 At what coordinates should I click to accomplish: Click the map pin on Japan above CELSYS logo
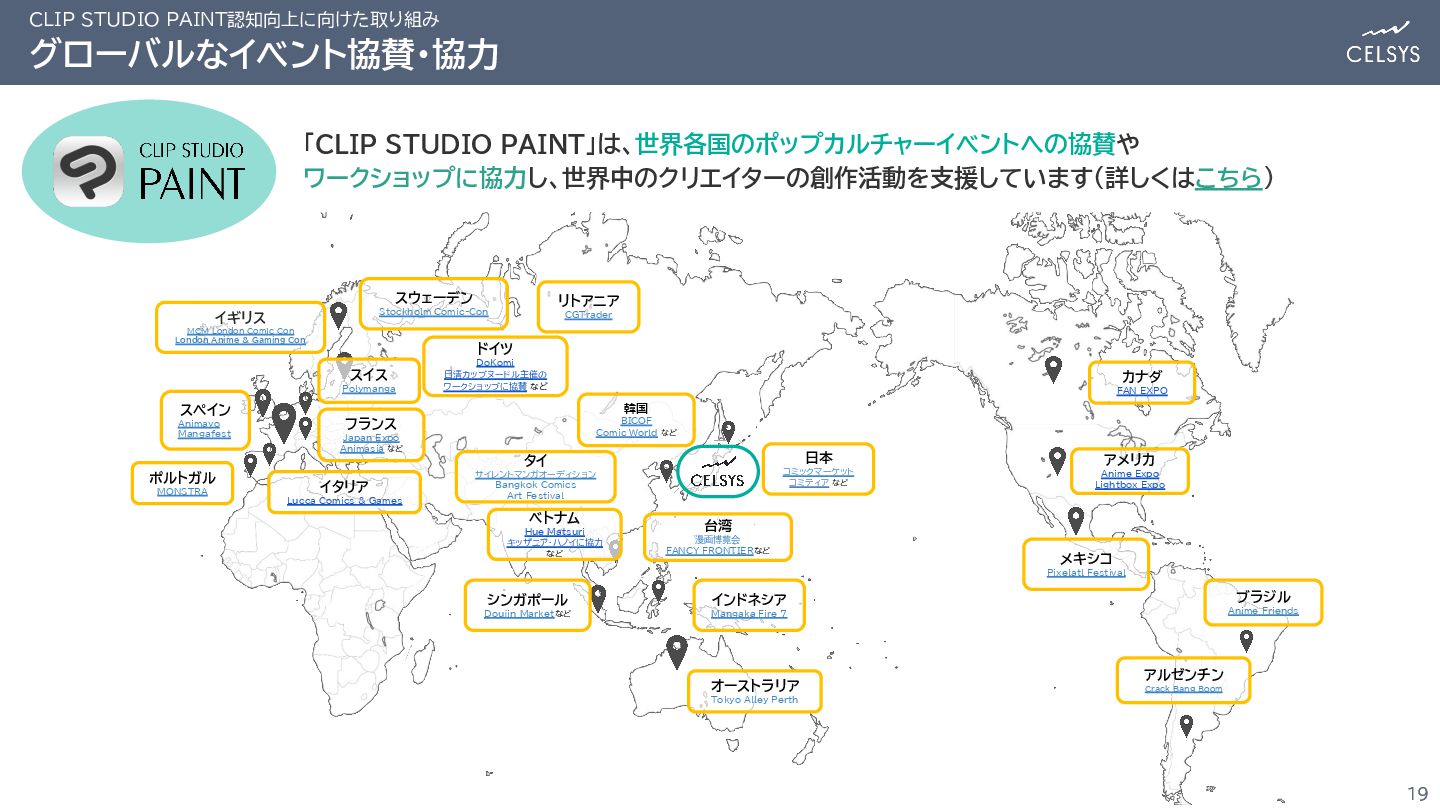pos(728,431)
